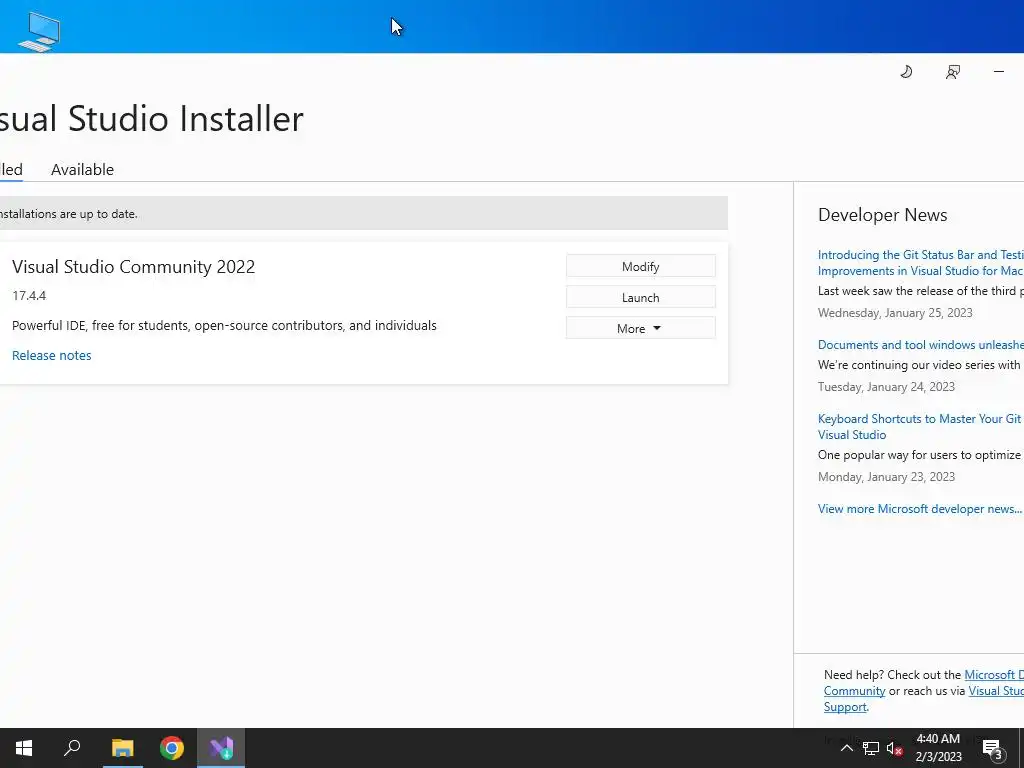This screenshot has width=1024, height=768.
Task: Switch to the Installed tab
Action: (11, 170)
